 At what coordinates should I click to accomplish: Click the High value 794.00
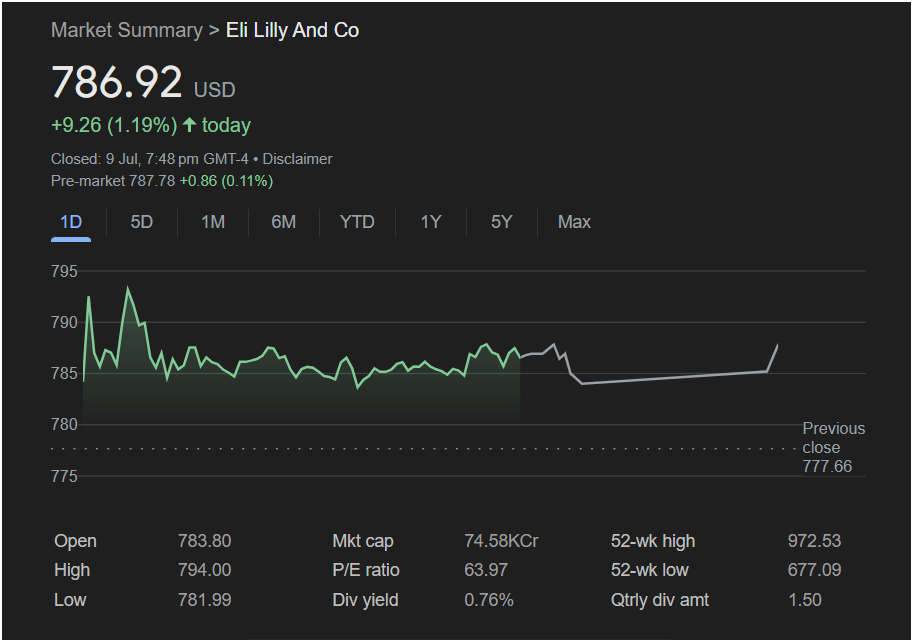(x=204, y=570)
